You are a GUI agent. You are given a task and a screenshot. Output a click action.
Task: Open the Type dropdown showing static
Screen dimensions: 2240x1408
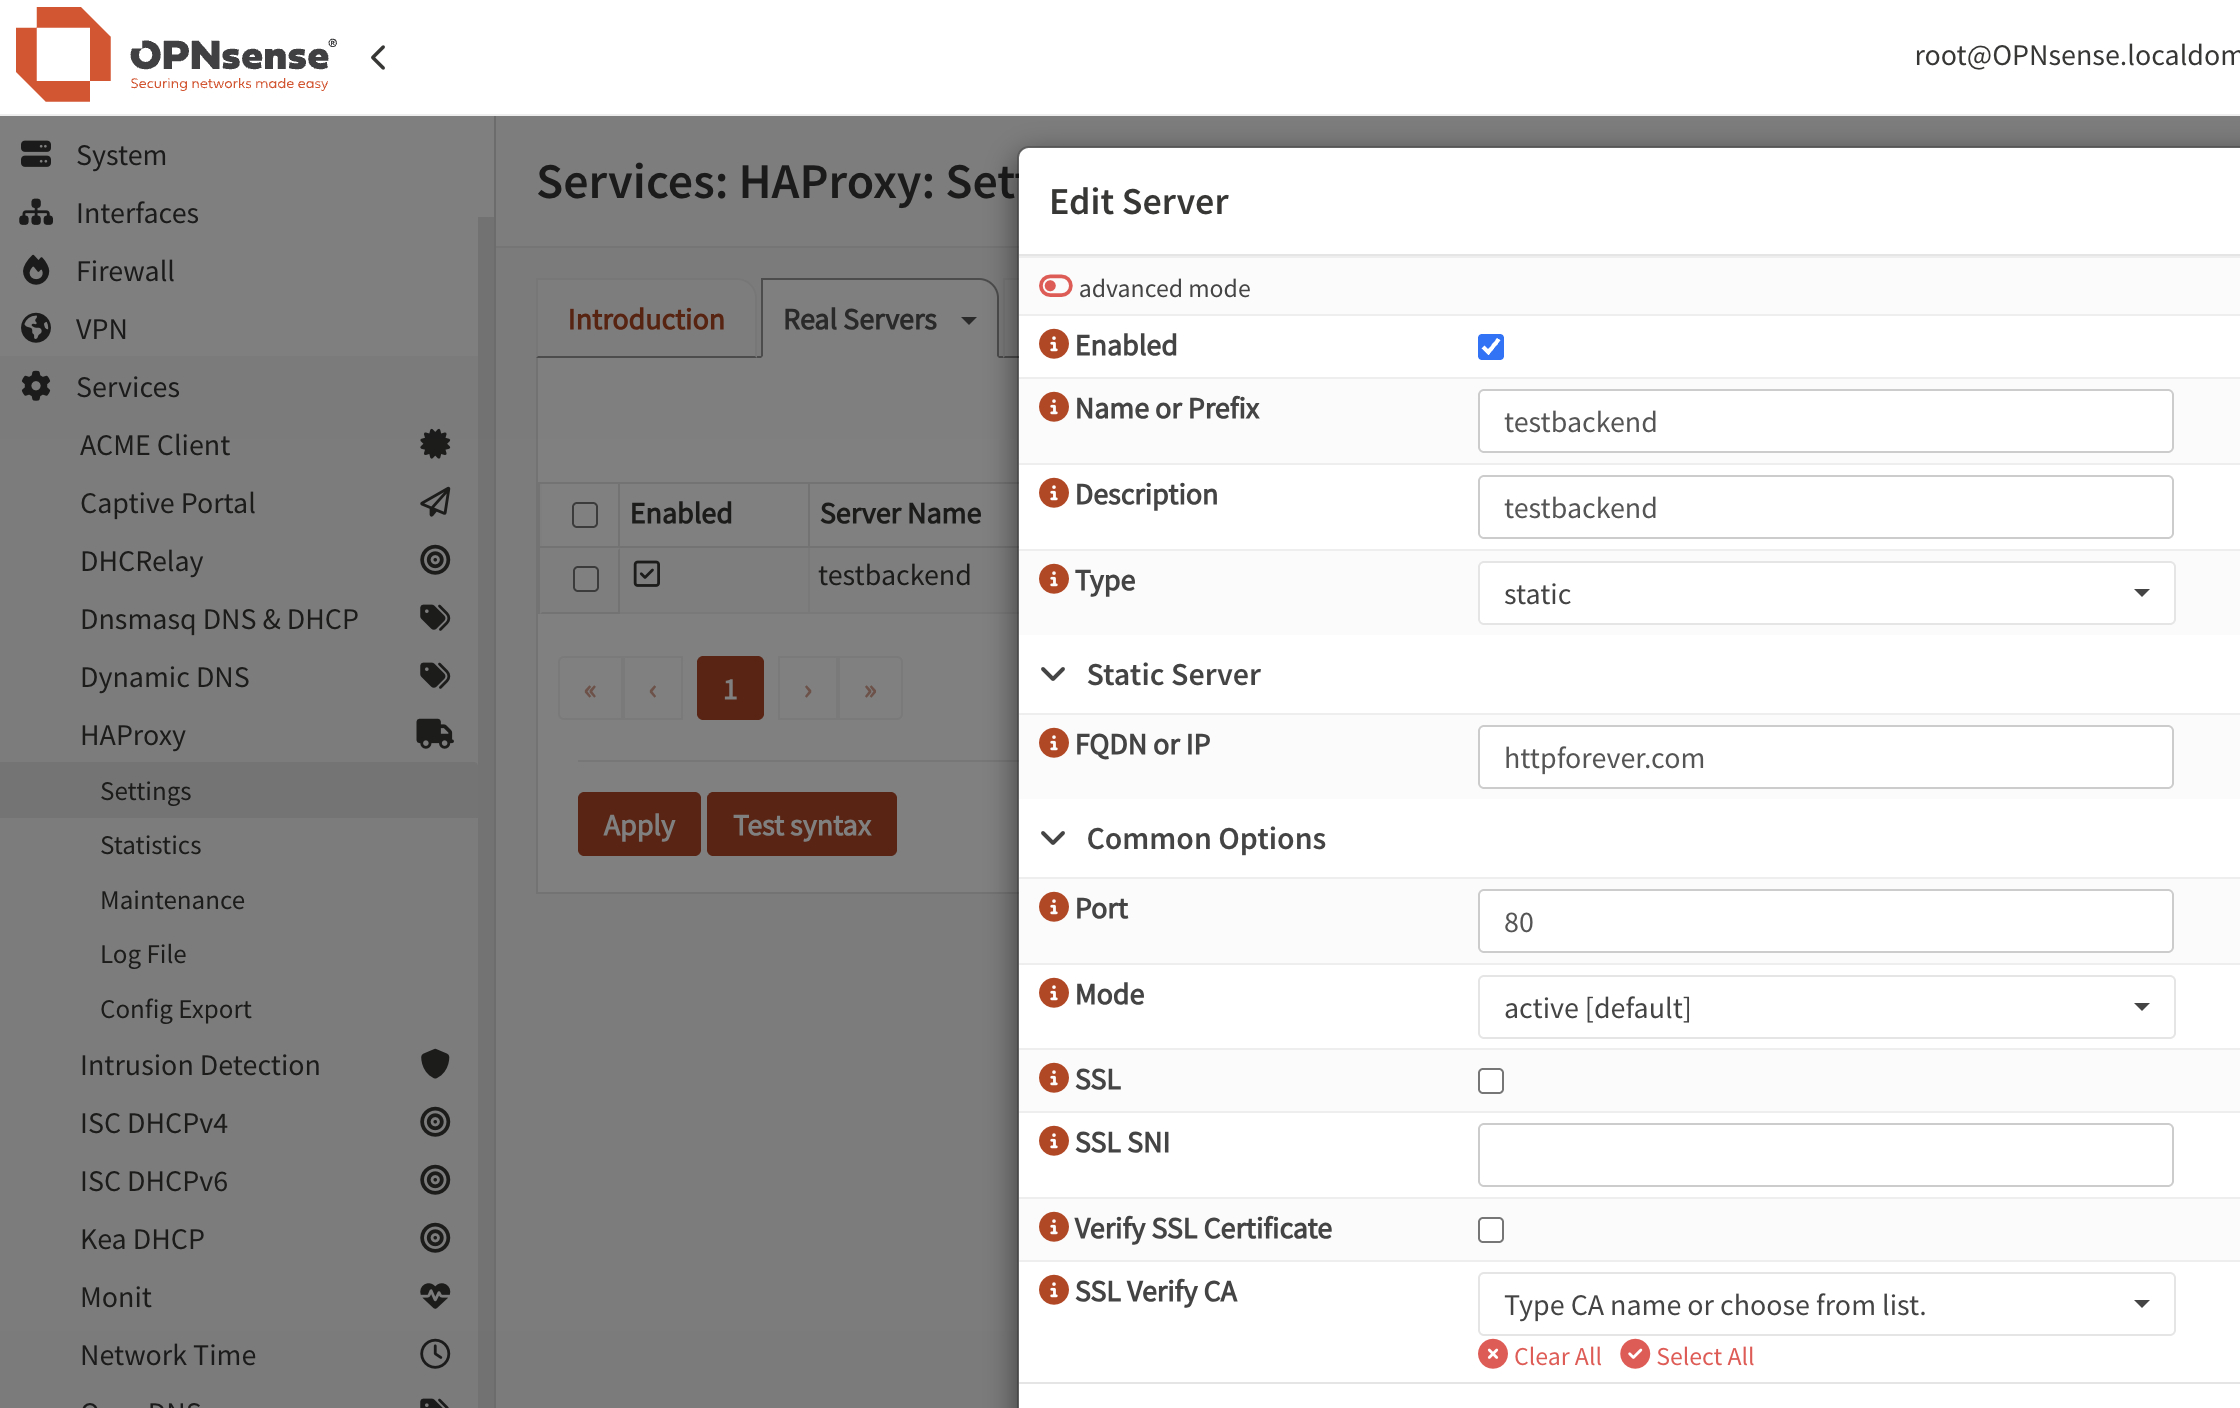point(1825,593)
